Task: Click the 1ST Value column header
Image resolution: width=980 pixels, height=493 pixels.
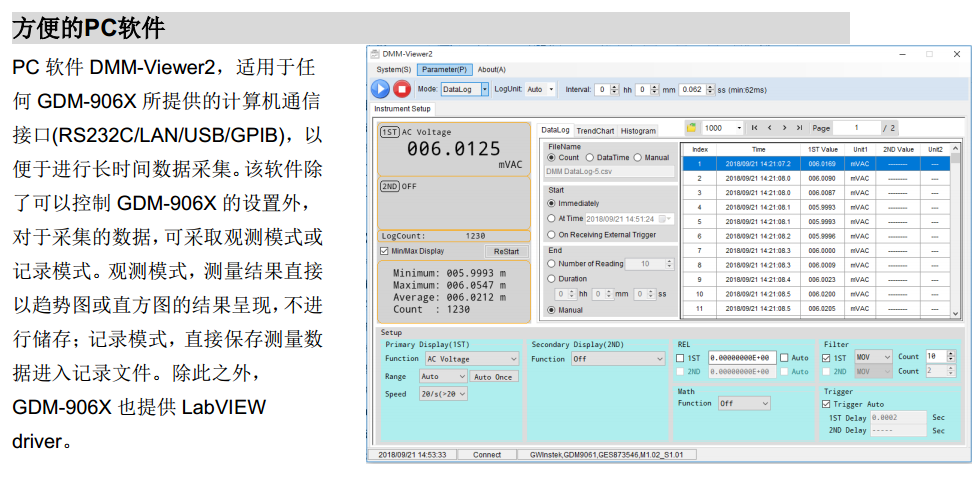Action: click(x=822, y=149)
